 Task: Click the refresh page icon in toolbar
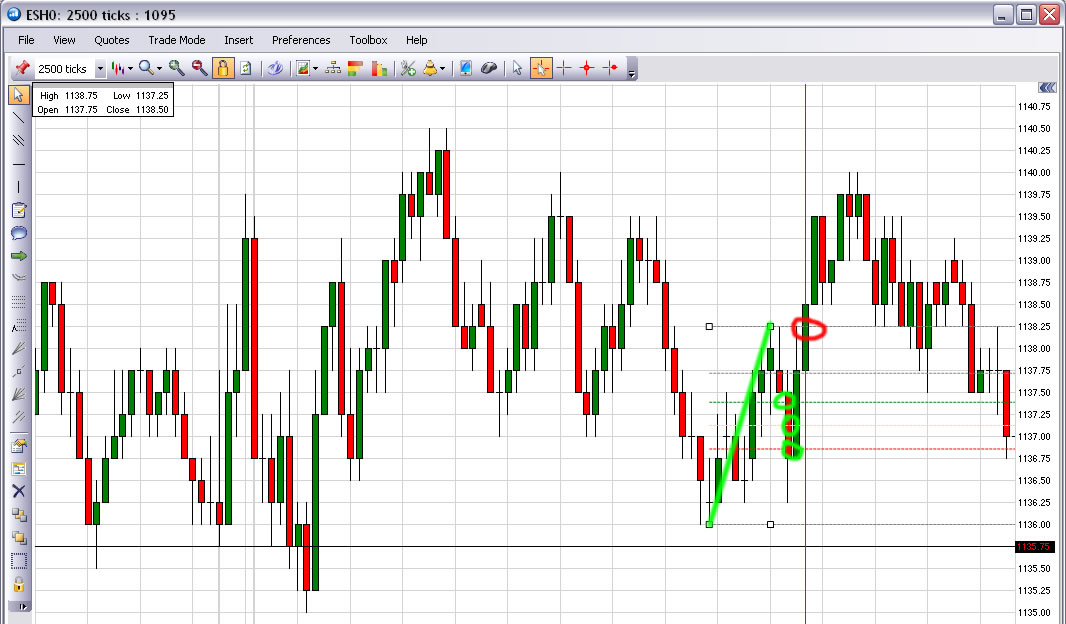tap(245, 68)
